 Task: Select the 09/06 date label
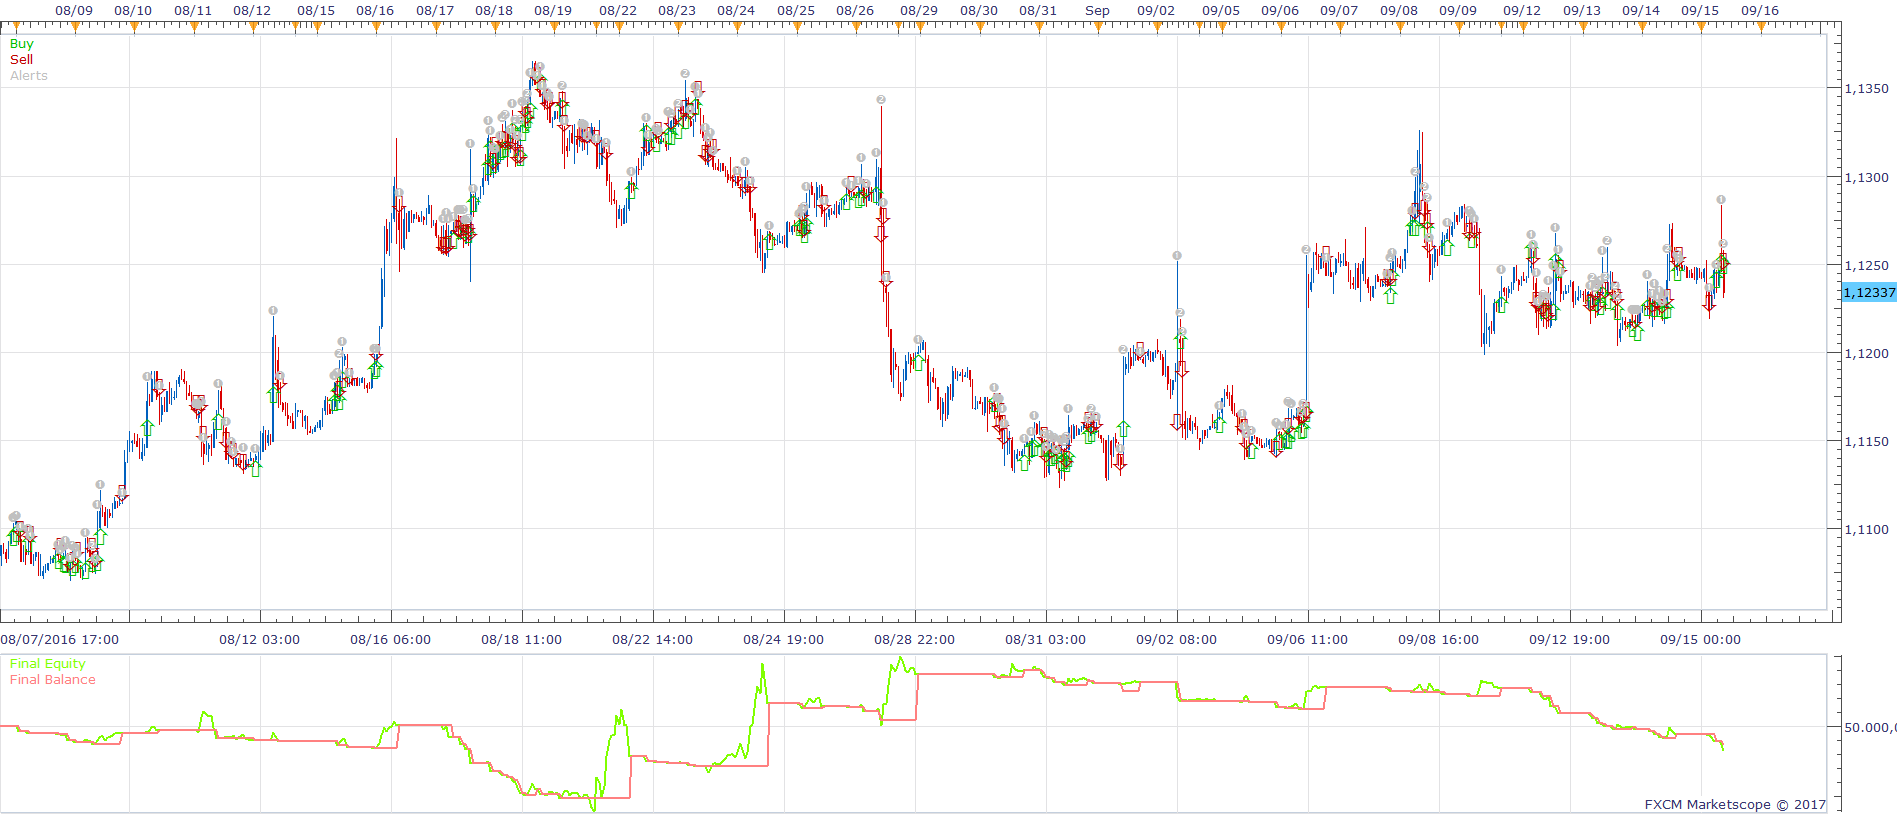tap(1280, 11)
